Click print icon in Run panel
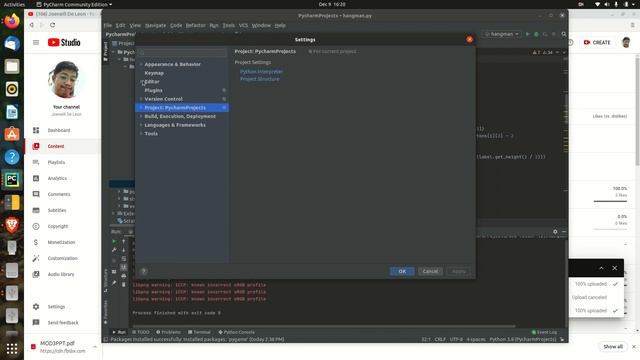The width and height of the screenshot is (640, 360). pyautogui.click(x=124, y=276)
